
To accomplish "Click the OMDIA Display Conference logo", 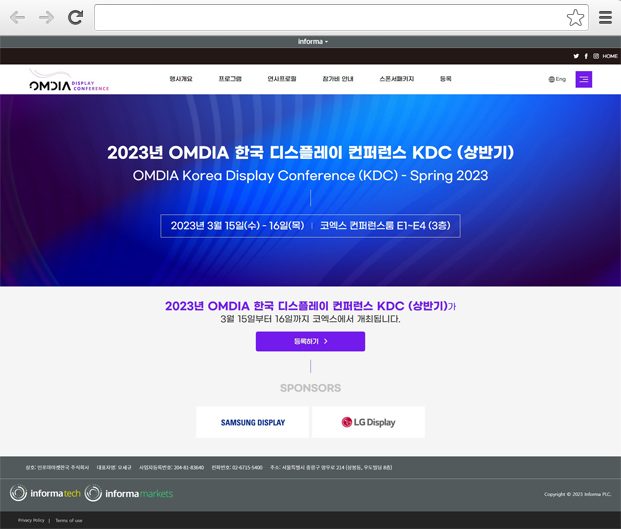I will tap(69, 80).
